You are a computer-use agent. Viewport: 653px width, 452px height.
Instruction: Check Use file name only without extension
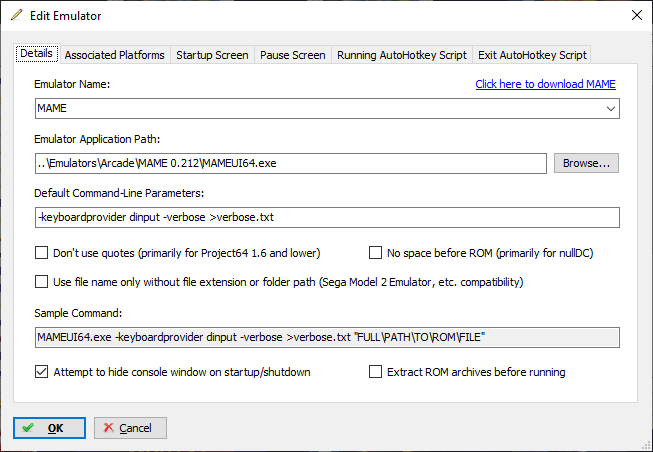(41, 282)
